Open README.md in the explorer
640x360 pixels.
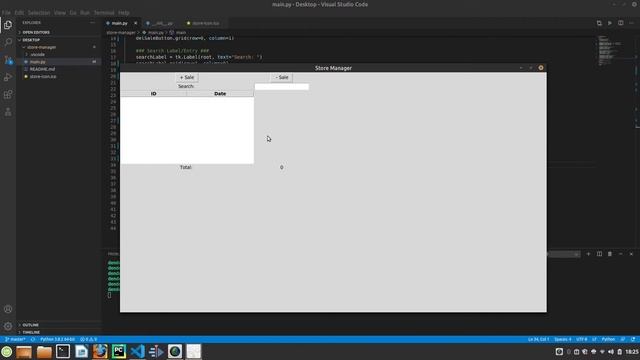coord(42,69)
